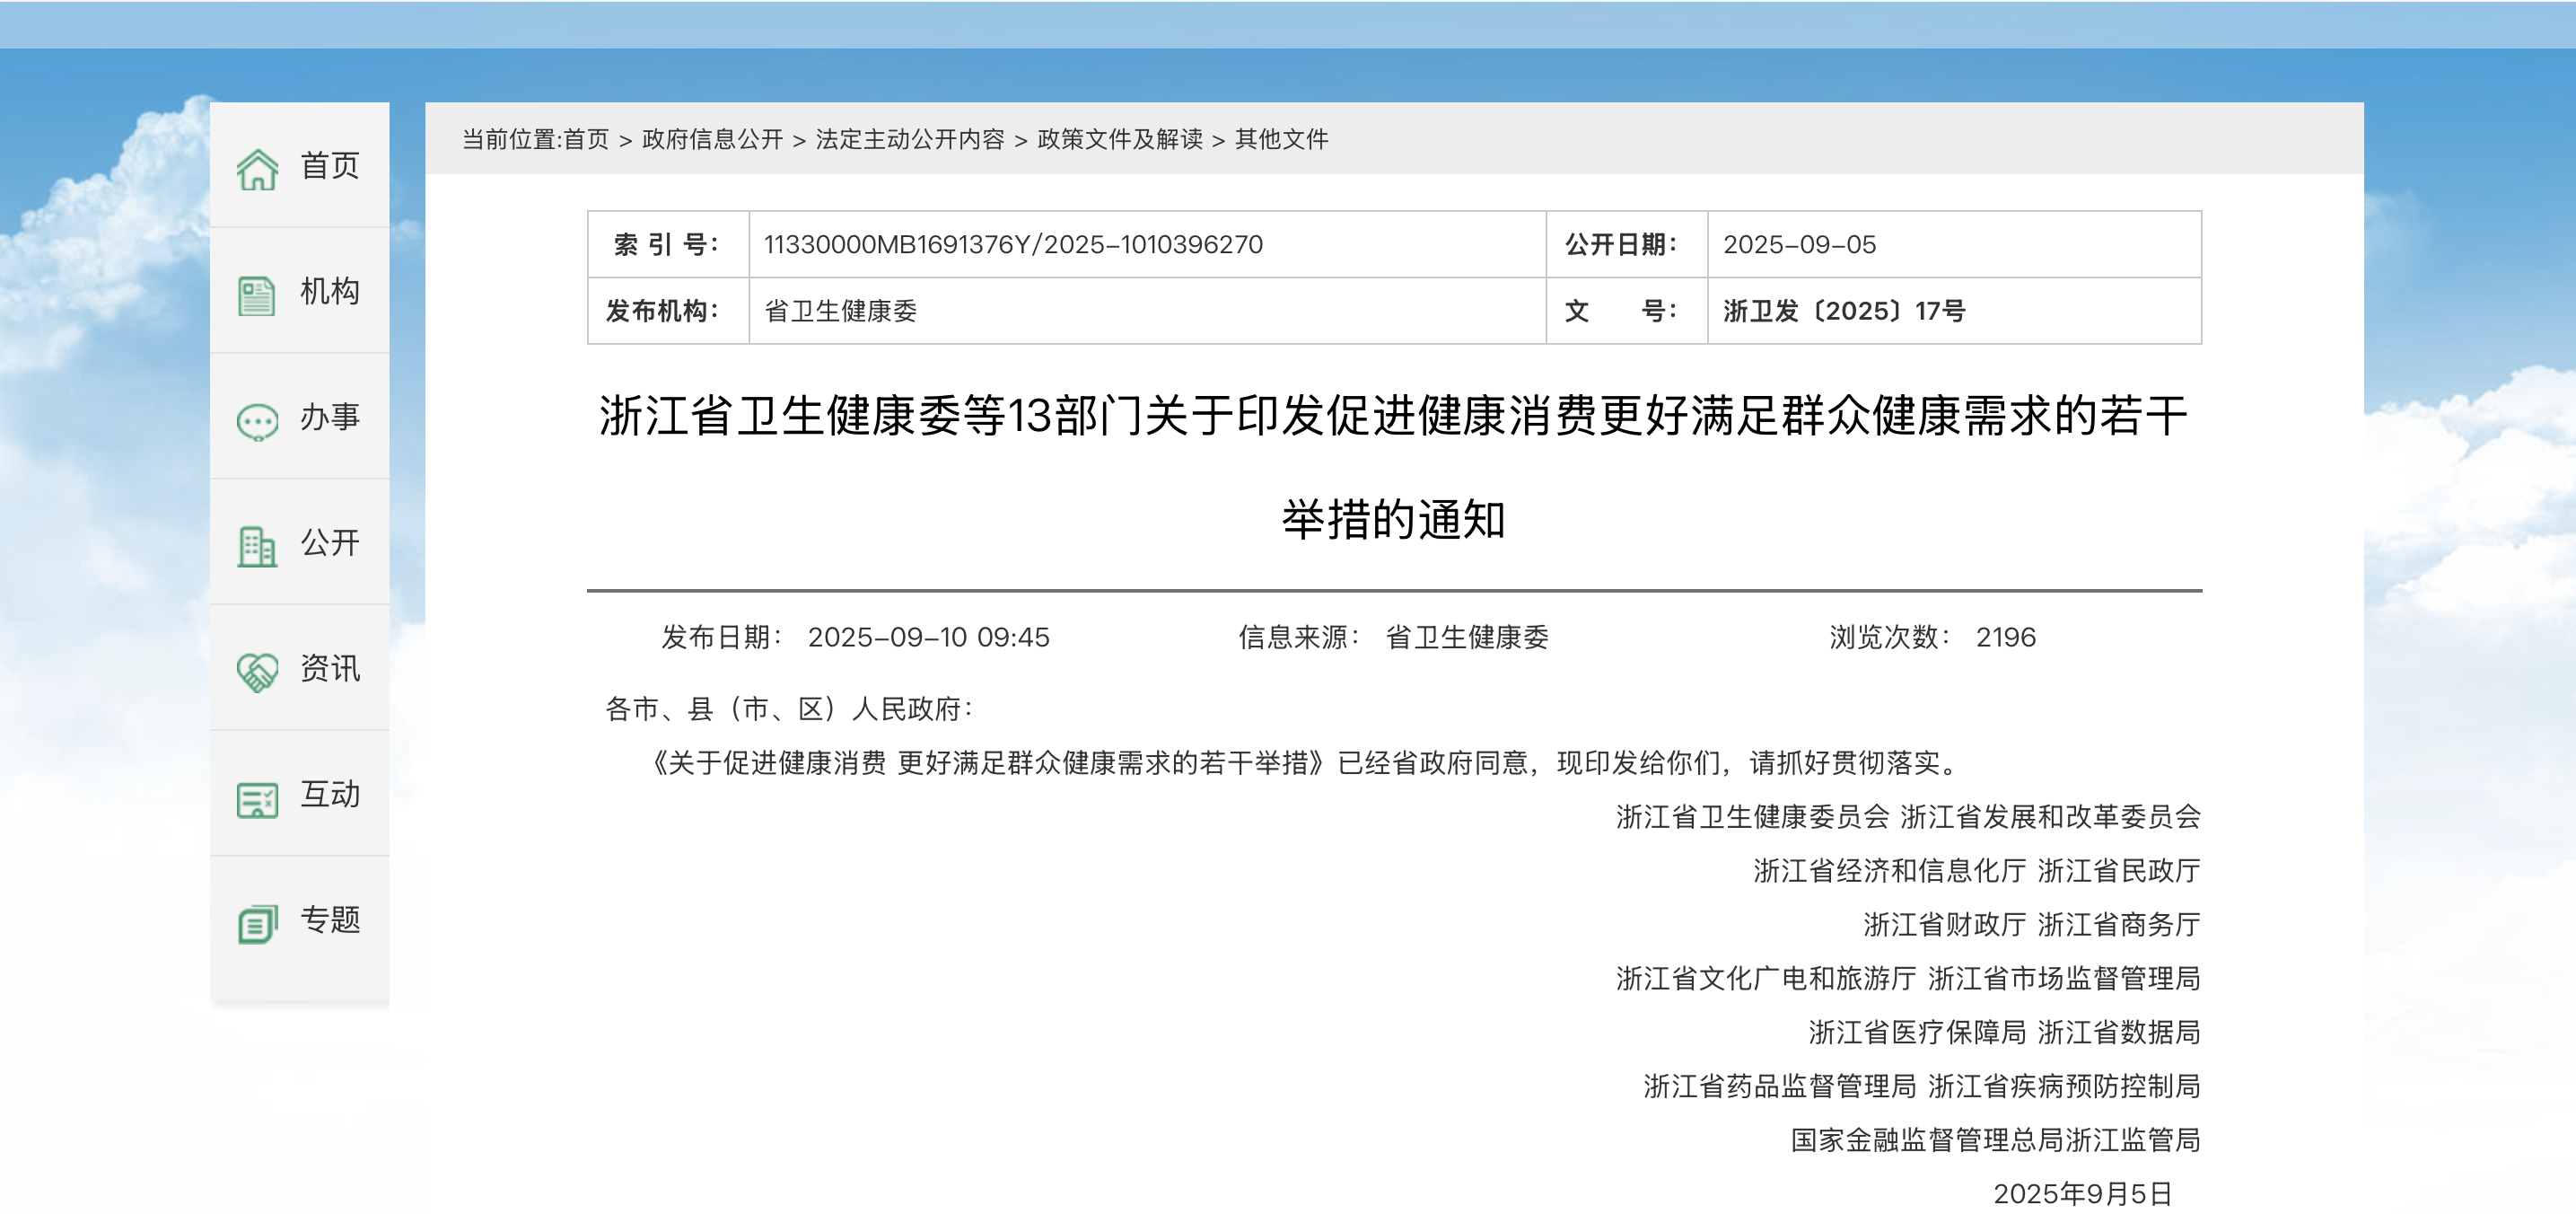Click the 公开日期 label cell
2576x1214 pixels.
point(1626,244)
